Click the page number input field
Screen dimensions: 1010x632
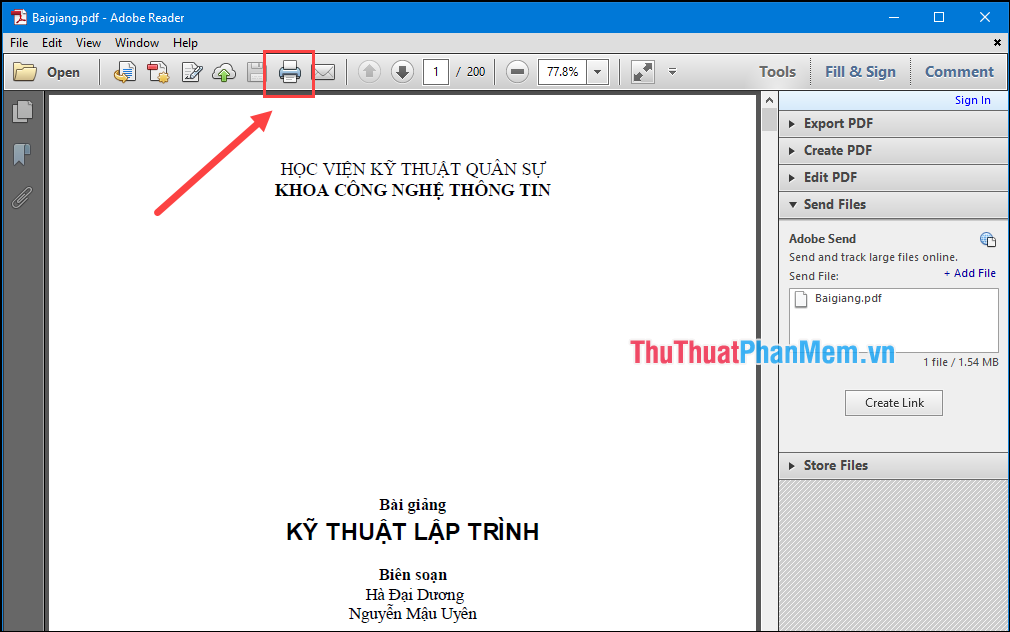(x=435, y=72)
